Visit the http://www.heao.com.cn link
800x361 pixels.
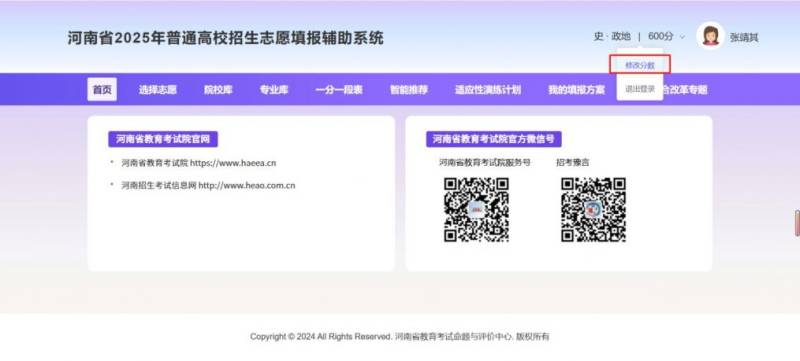click(x=247, y=186)
